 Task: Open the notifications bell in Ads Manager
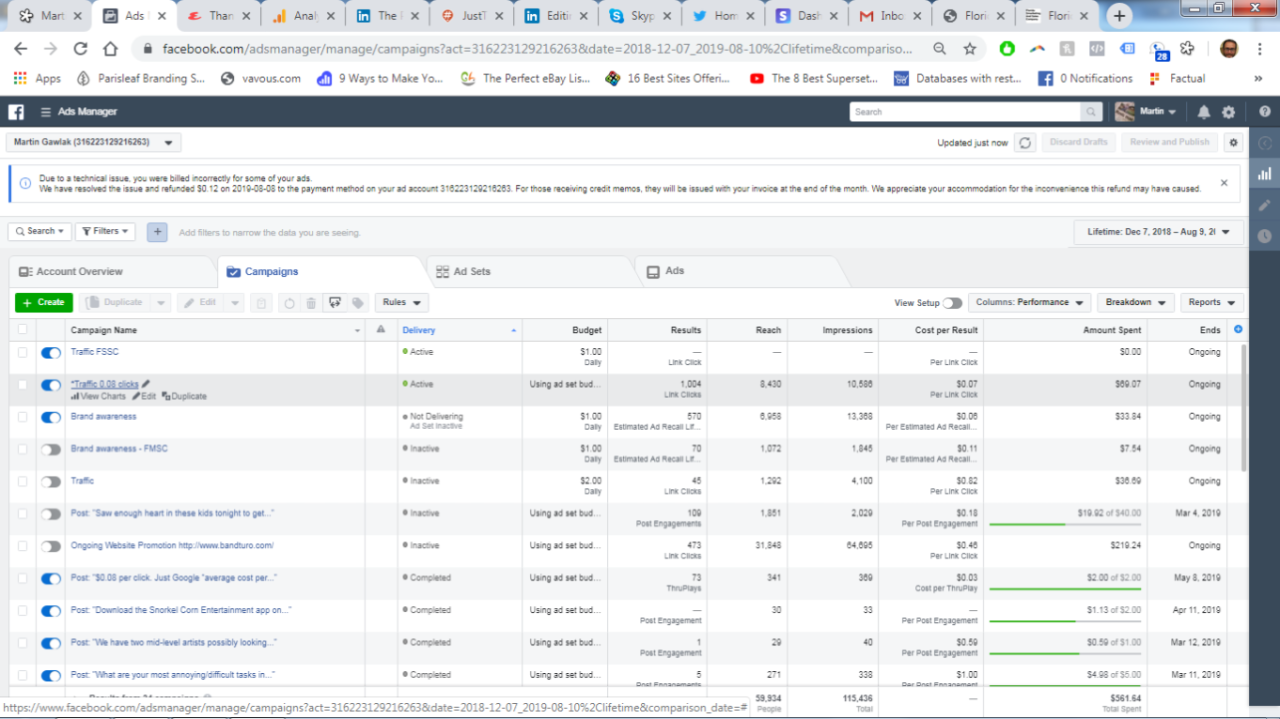pos(1204,112)
